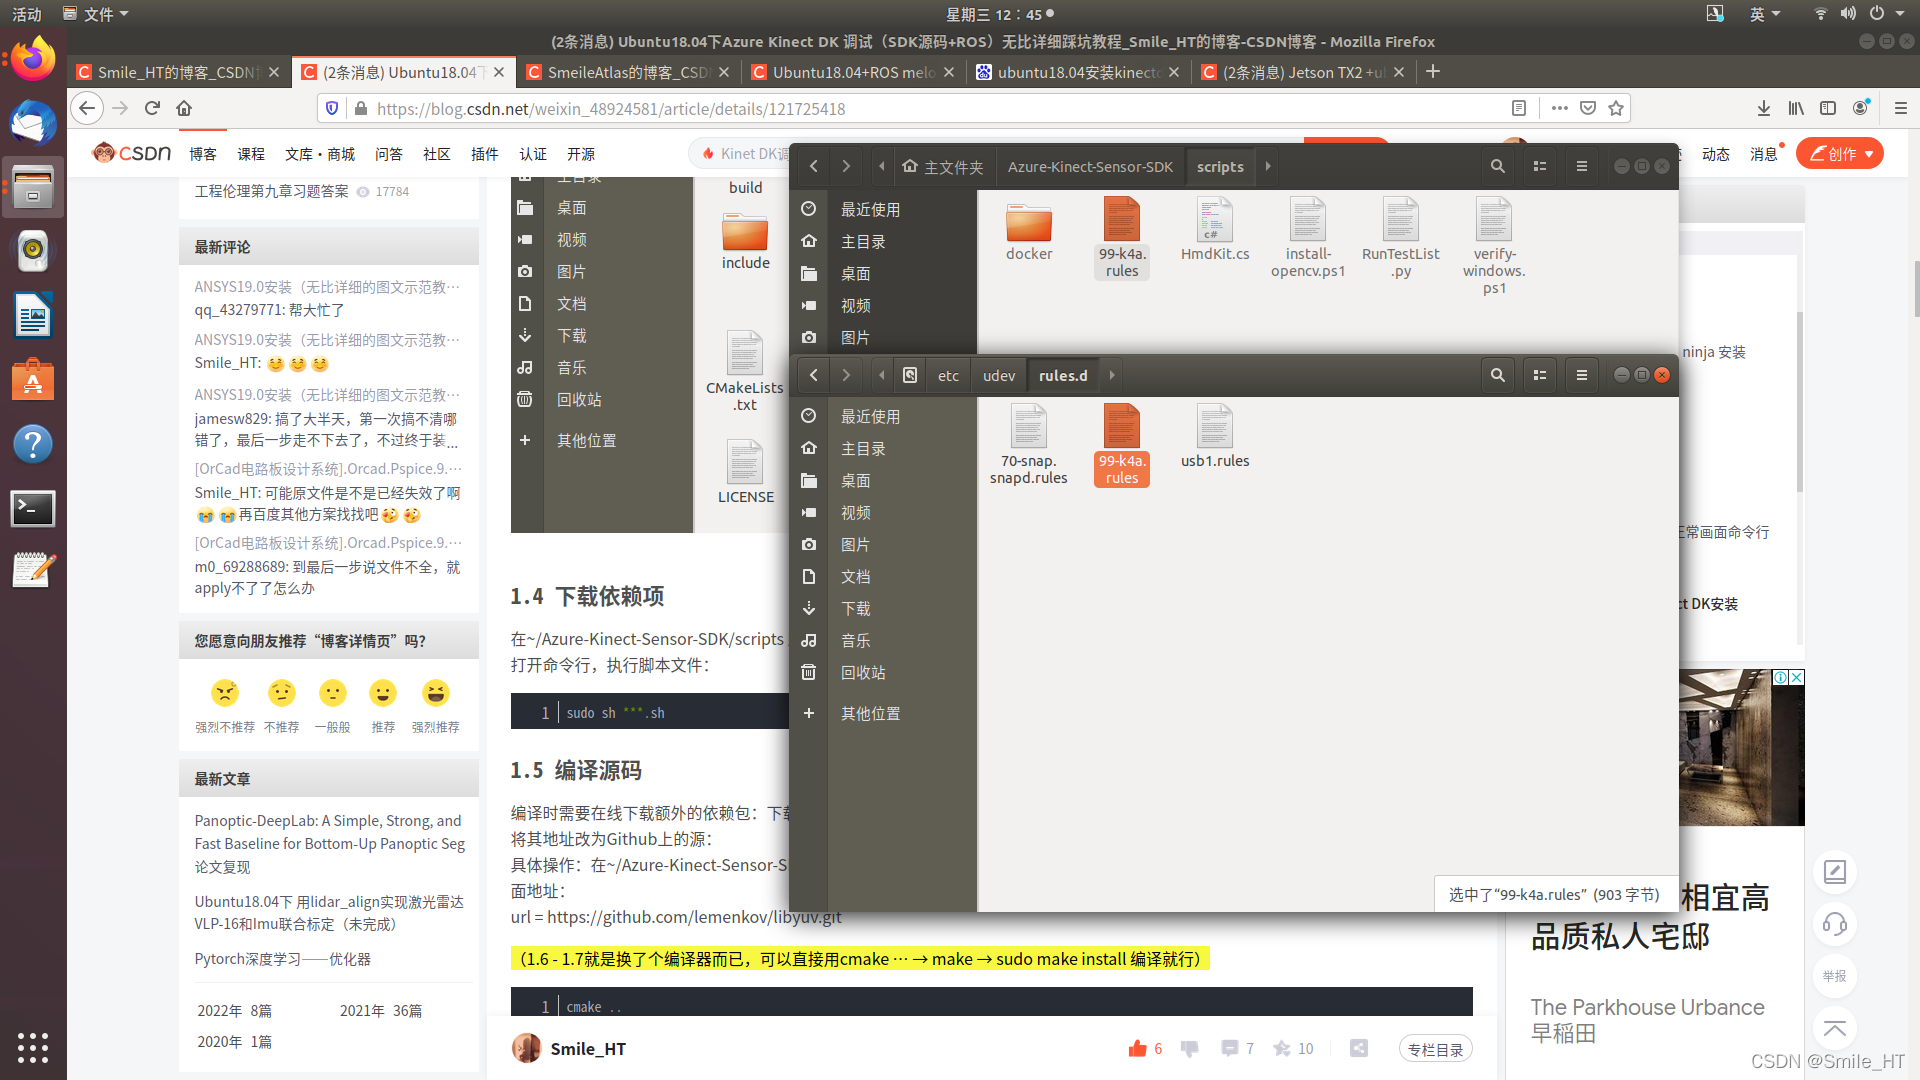Open the docker folder
The width and height of the screenshot is (1920, 1080).
pos(1029,225)
